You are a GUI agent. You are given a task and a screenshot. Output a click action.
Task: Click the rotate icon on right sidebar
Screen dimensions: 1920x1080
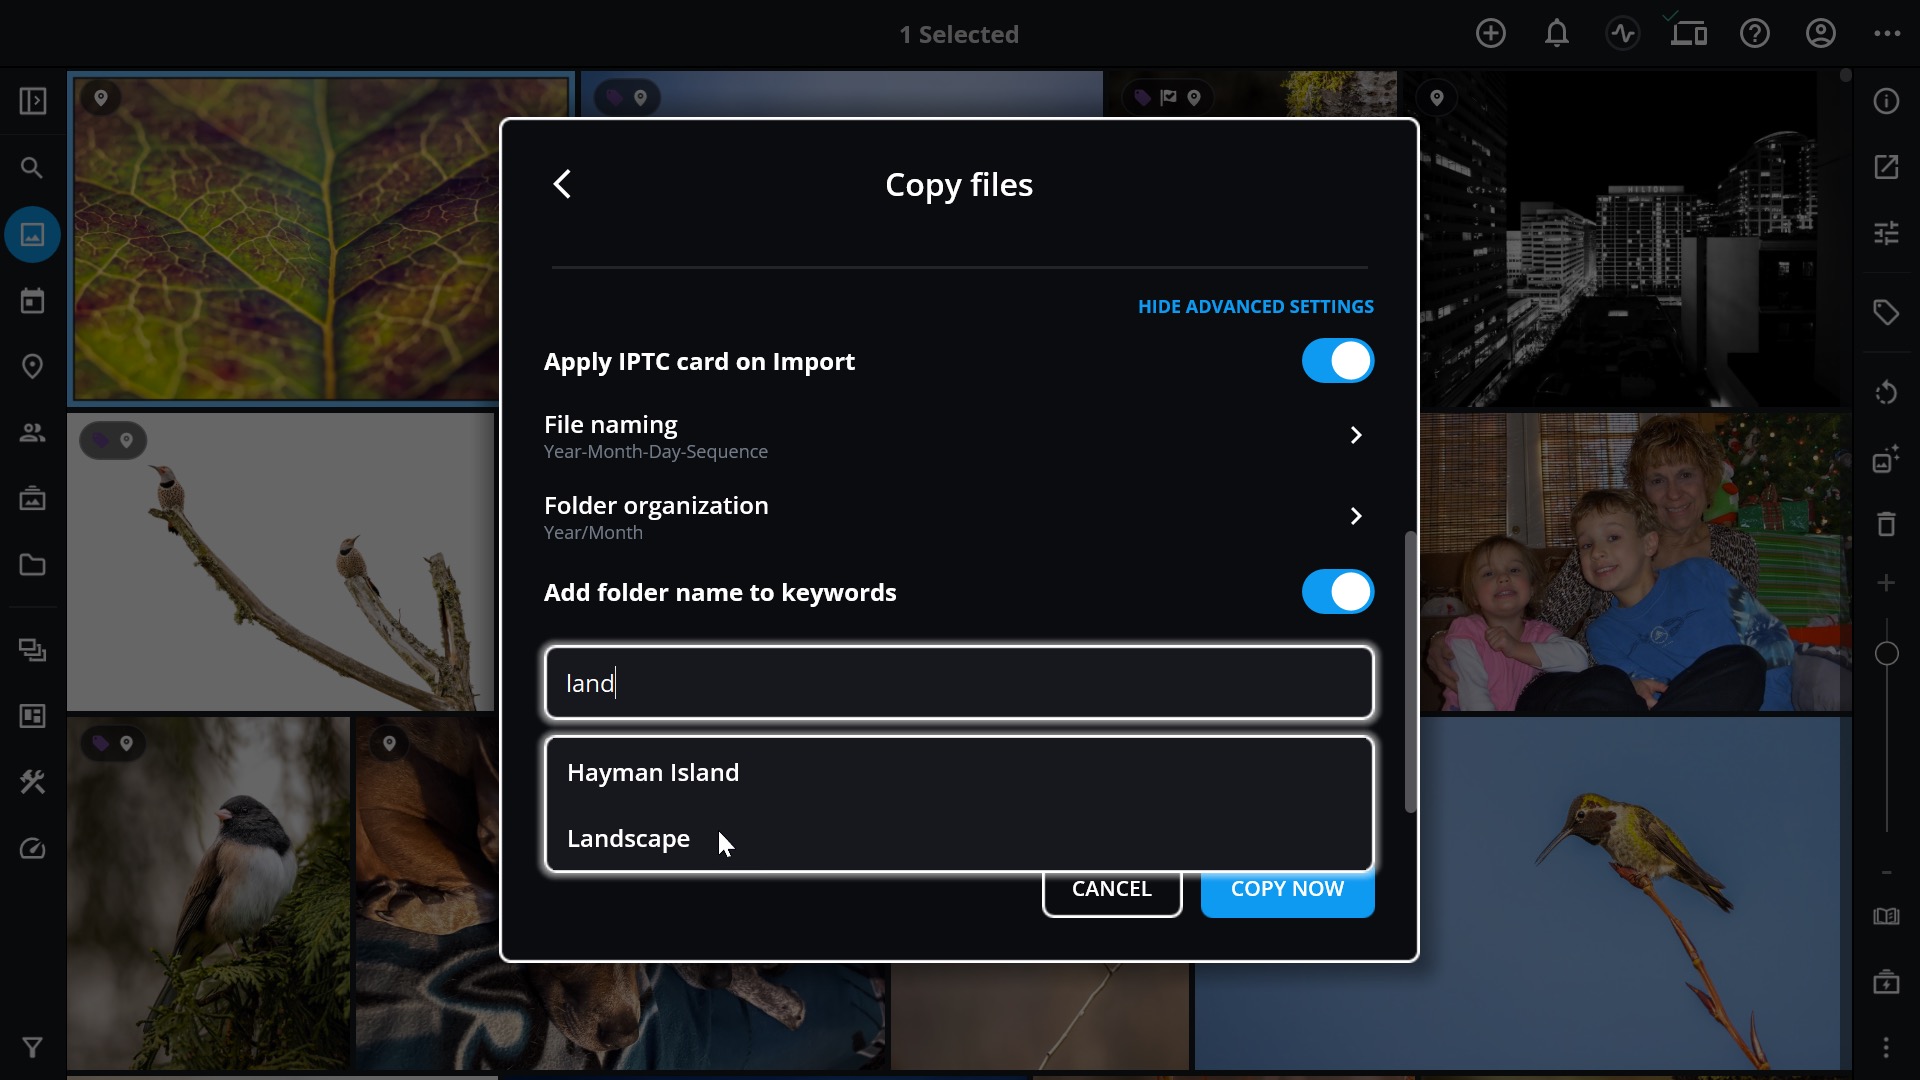pos(1886,392)
